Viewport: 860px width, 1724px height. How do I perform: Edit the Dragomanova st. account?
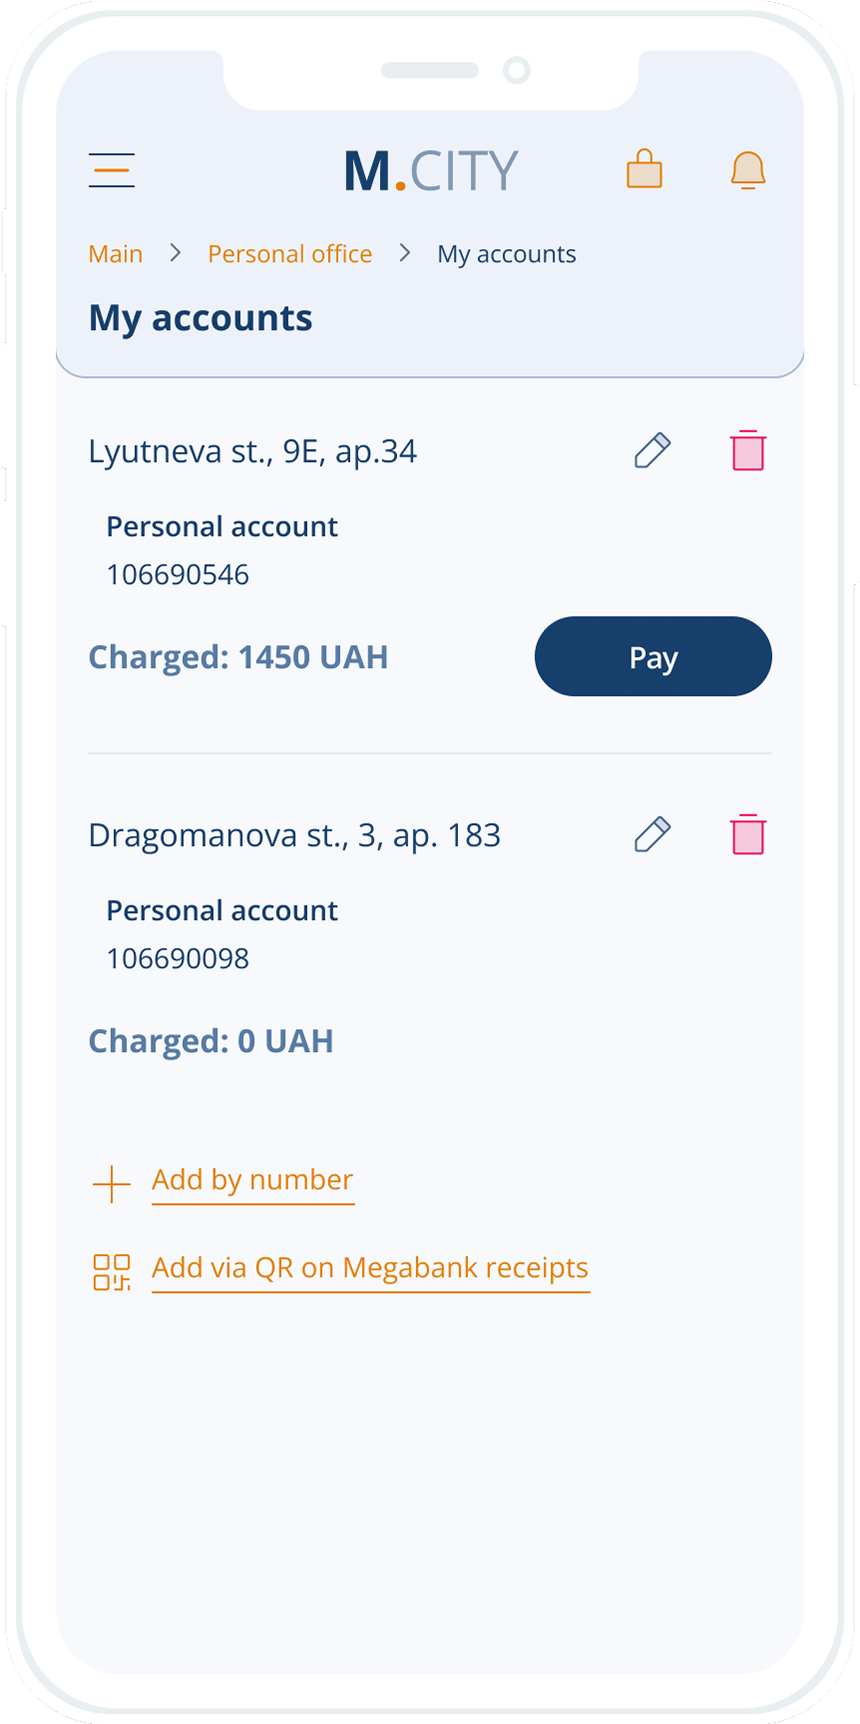pos(652,835)
